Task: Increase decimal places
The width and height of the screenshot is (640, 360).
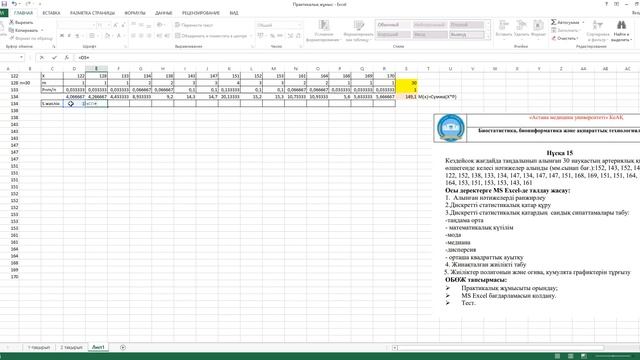Action: tap(290, 36)
